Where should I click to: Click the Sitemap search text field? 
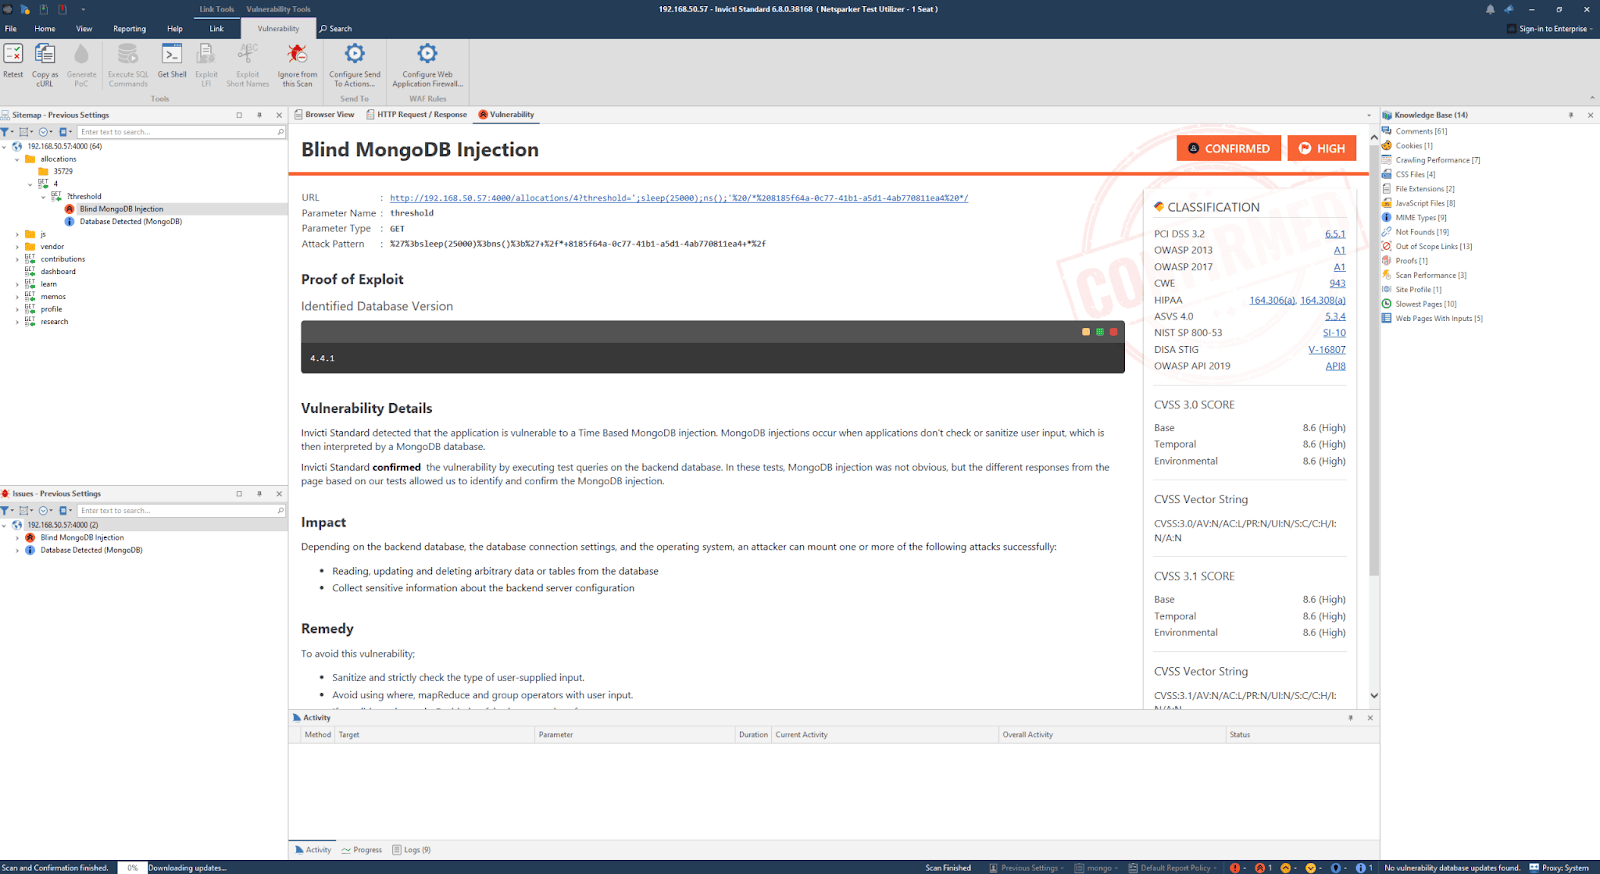pos(180,132)
